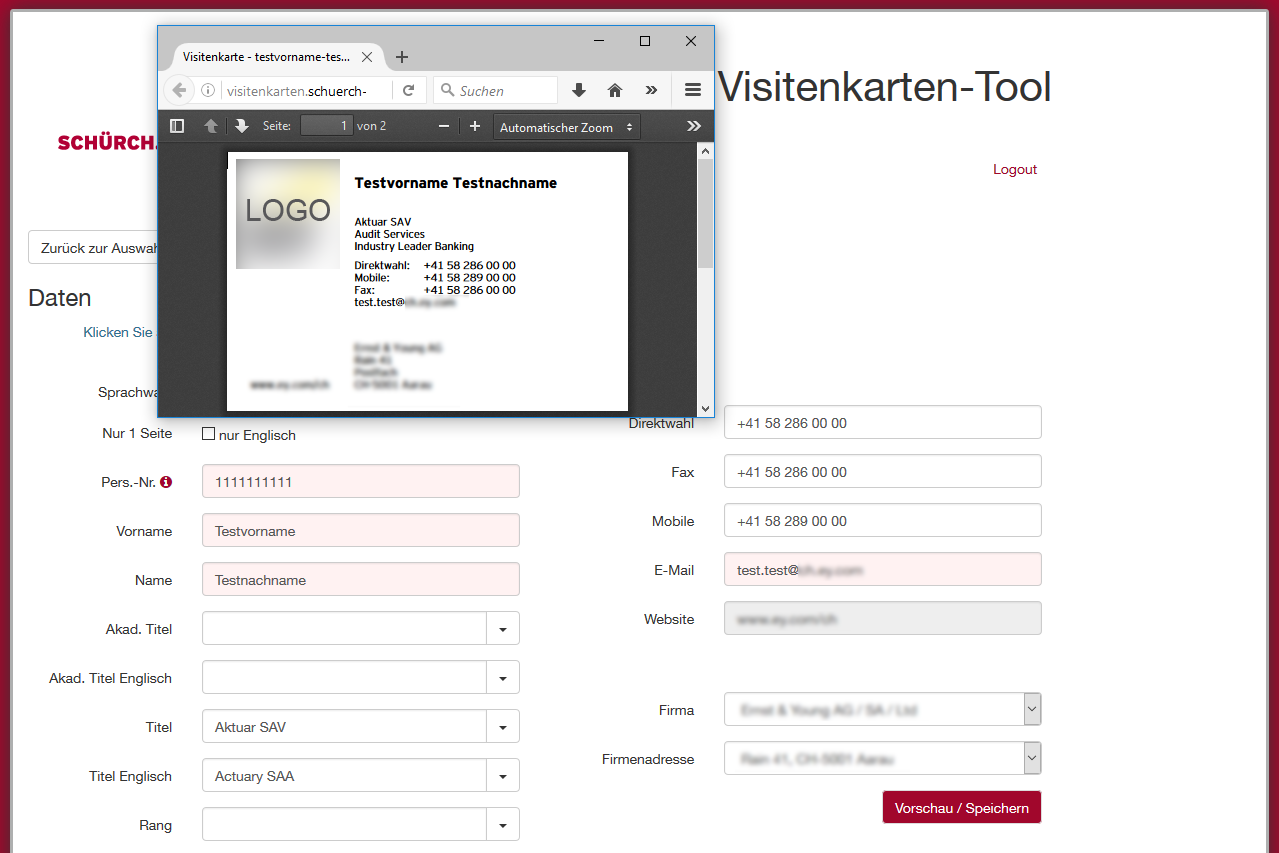The height and width of the screenshot is (853, 1279).
Task: Reload the page in popup browser
Action: 408,90
